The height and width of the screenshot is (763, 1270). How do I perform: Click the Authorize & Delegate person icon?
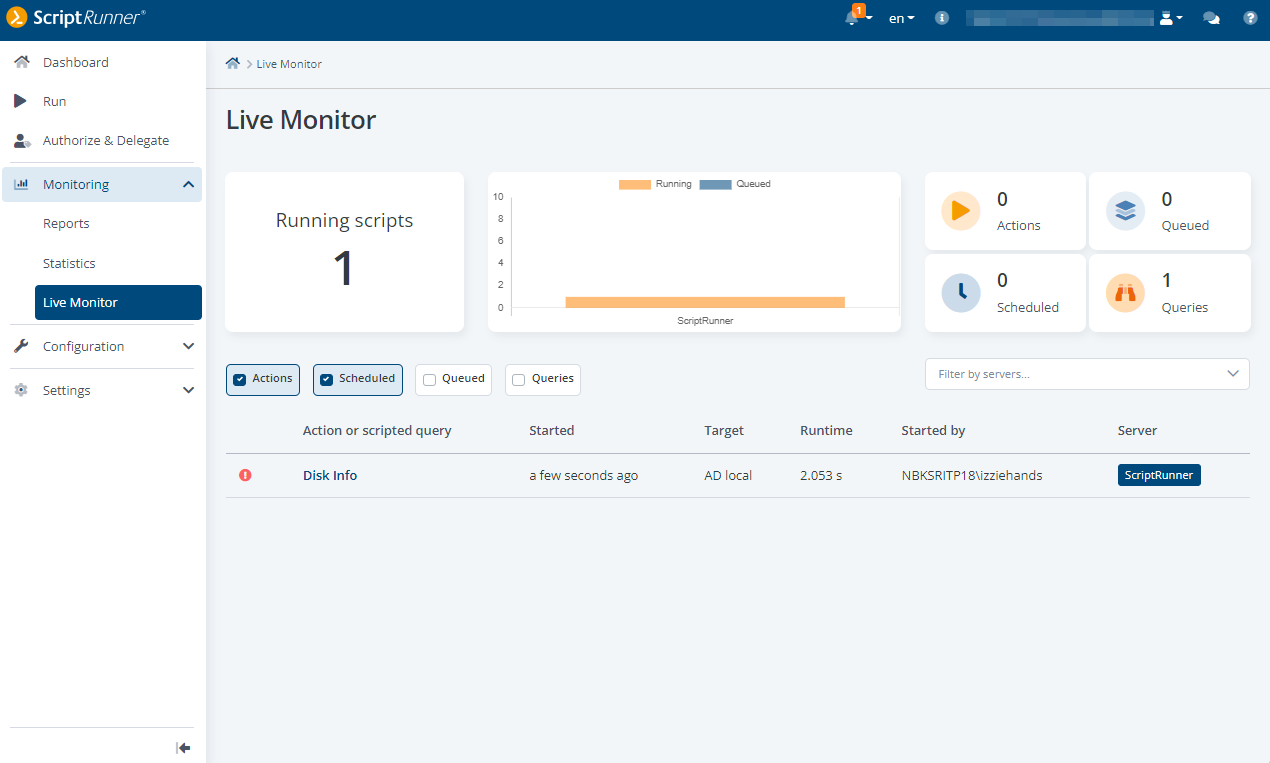click(x=22, y=140)
